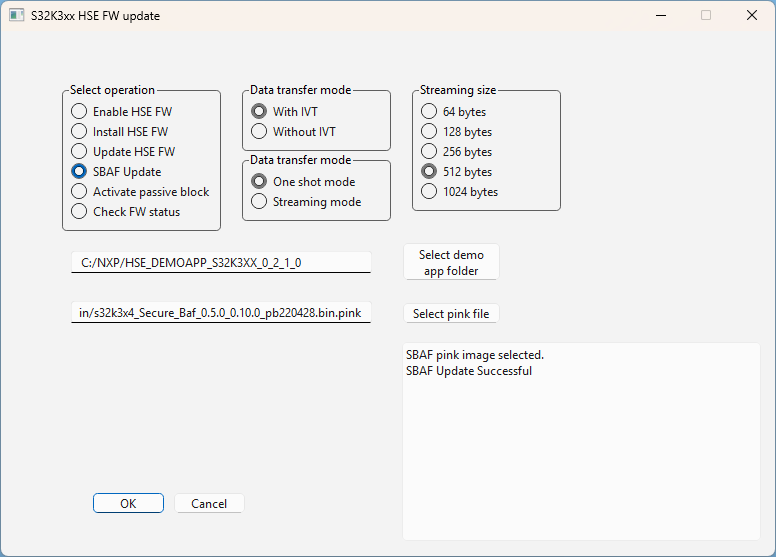This screenshot has width=776, height=557.
Task: Confirm with the OK button
Action: point(128,504)
